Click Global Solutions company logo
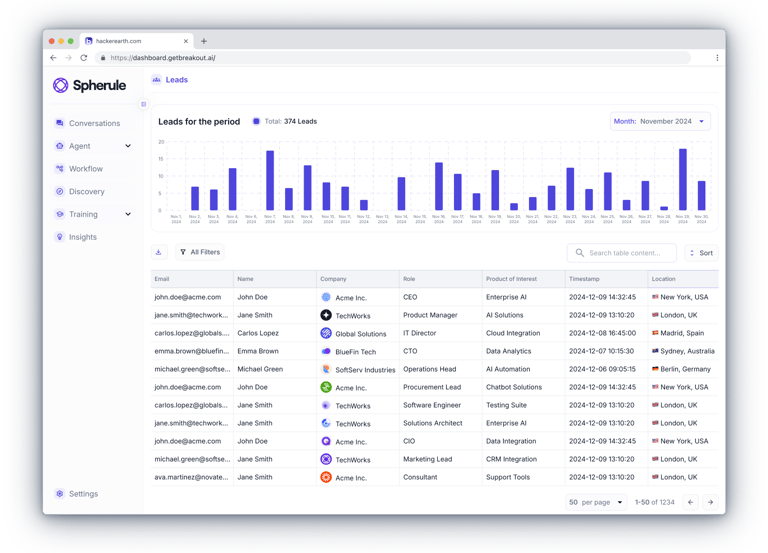768x553 pixels. [x=326, y=333]
